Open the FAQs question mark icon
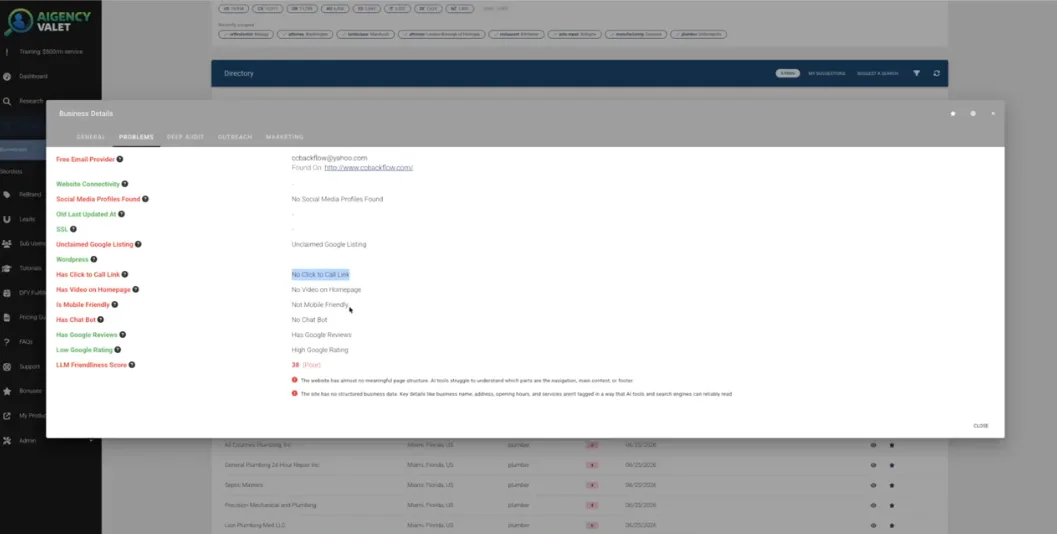Viewport: 1057px width, 534px height. point(7,342)
